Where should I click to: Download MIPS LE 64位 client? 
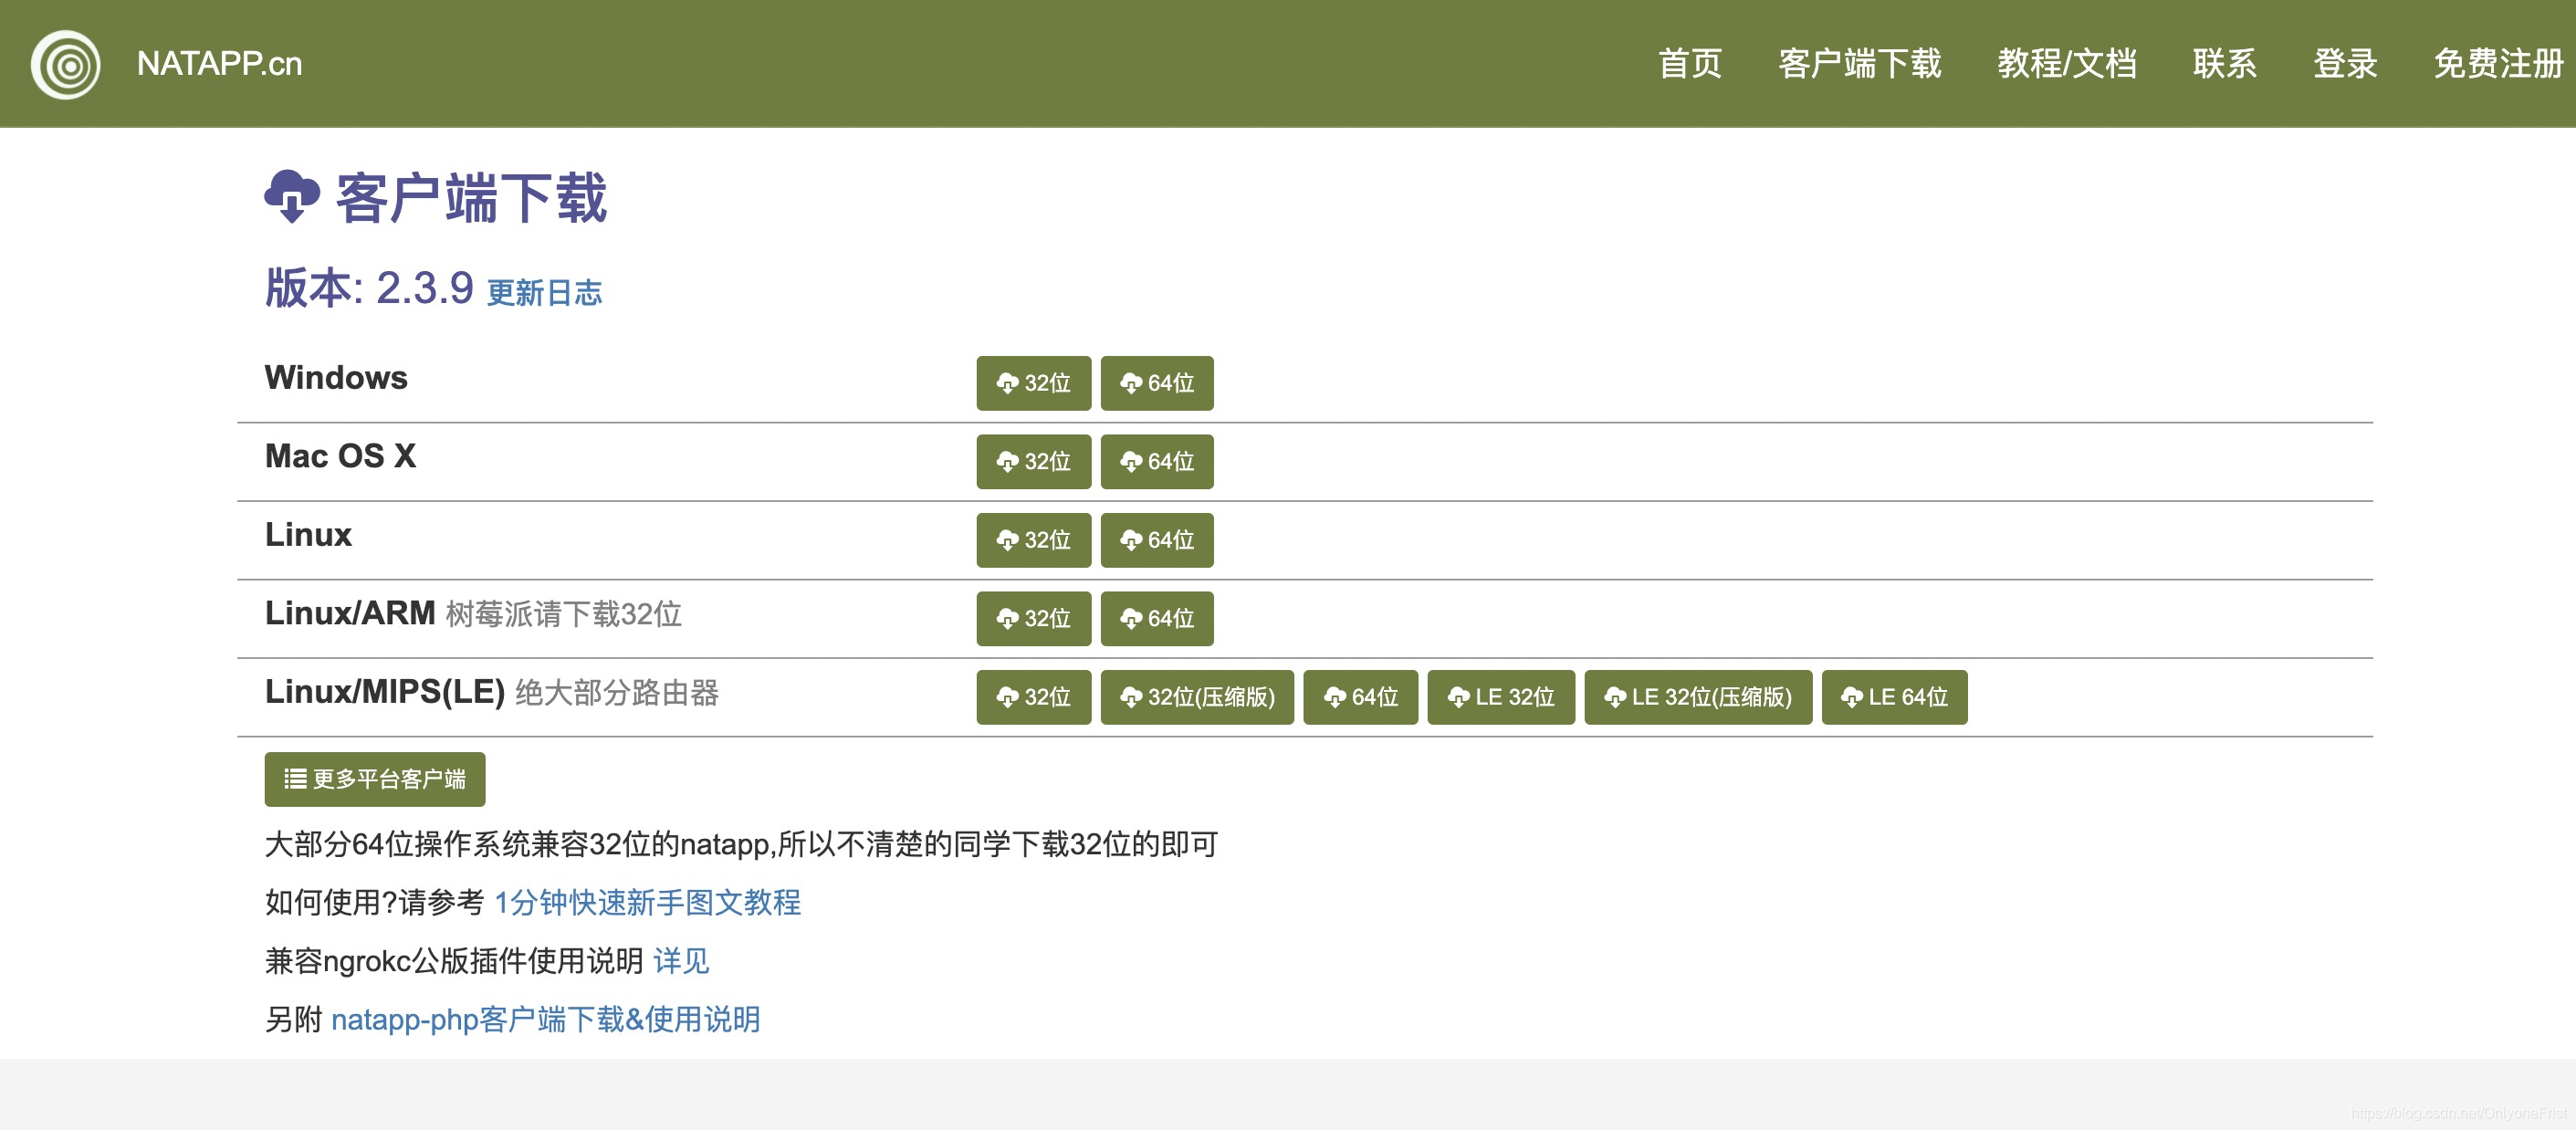point(1894,697)
